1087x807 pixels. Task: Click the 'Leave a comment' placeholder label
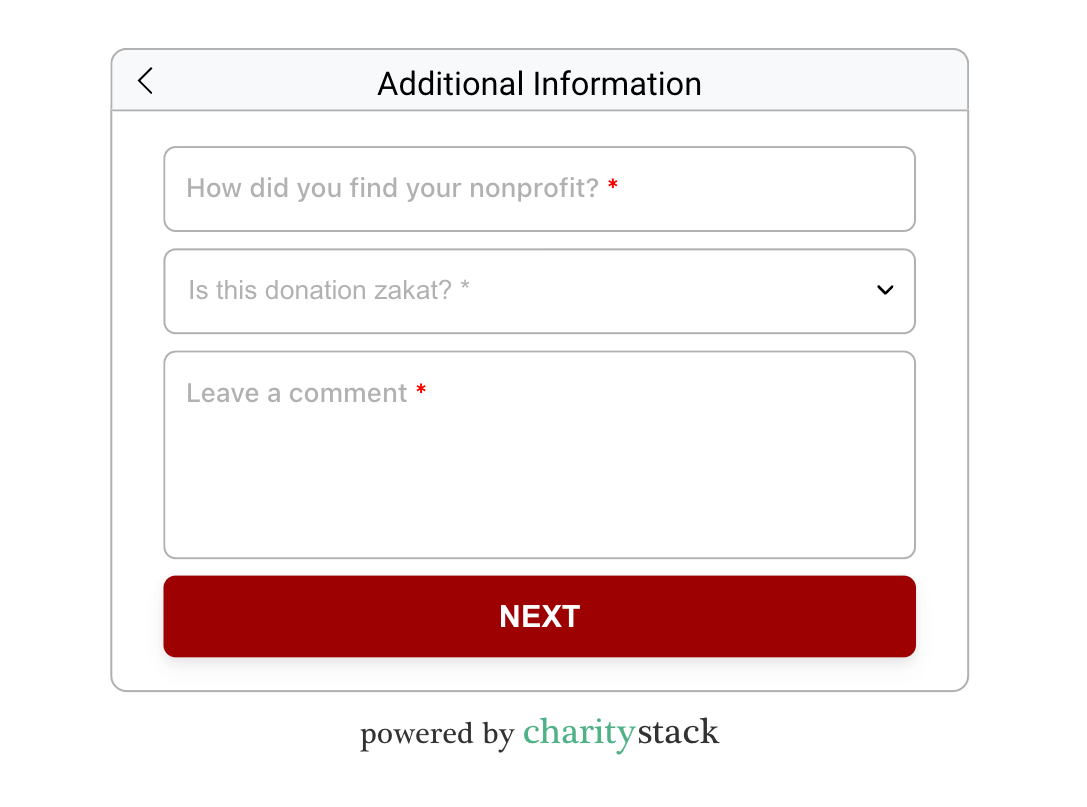[297, 393]
